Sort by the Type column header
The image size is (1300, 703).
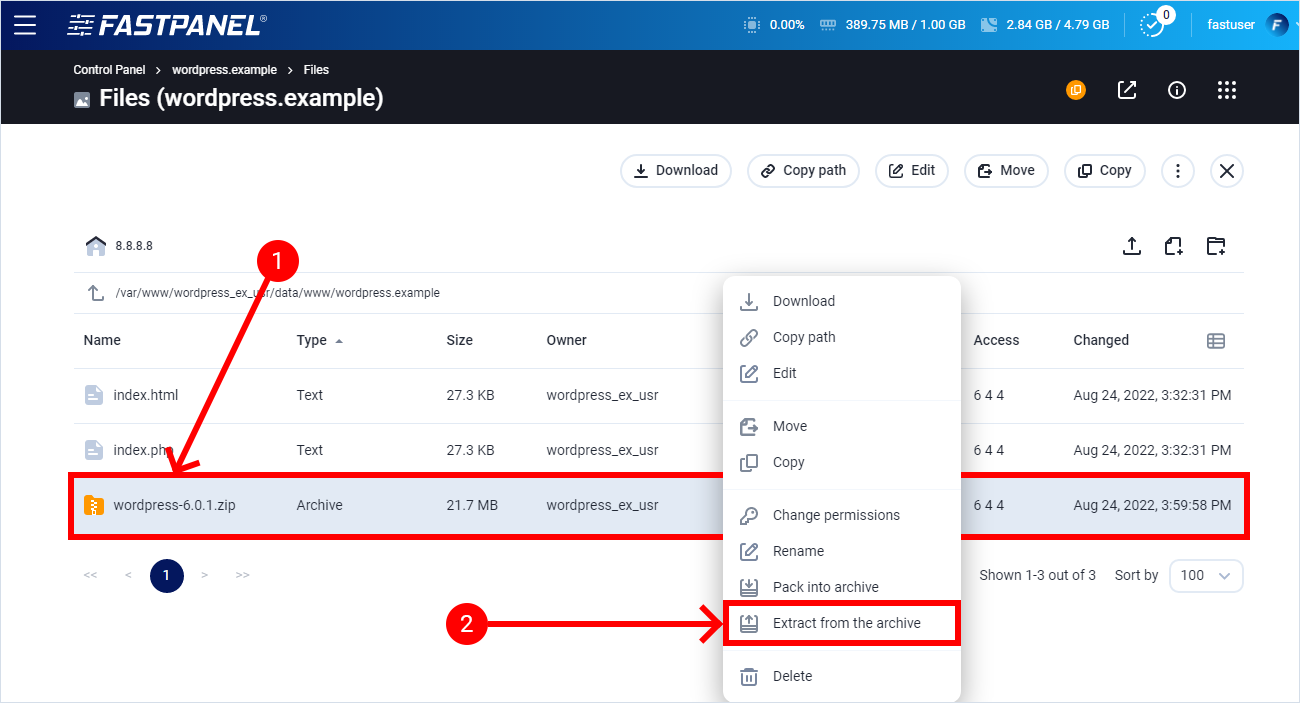(312, 340)
